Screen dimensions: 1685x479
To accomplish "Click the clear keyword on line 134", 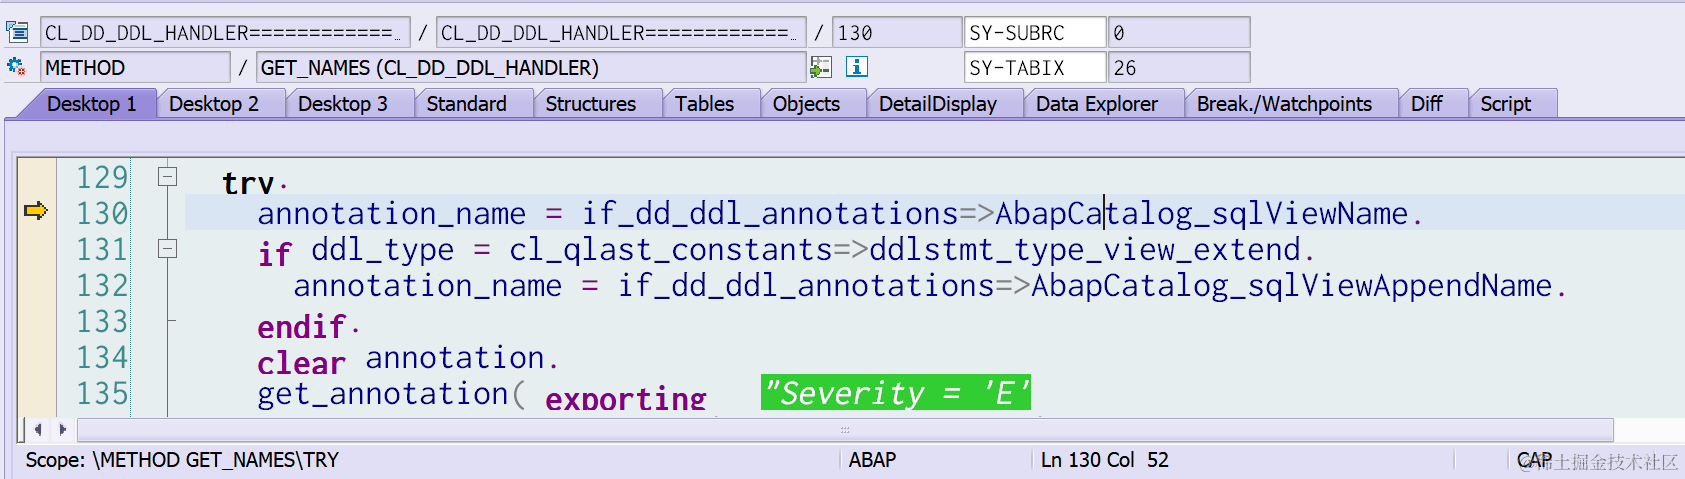I will coord(301,362).
